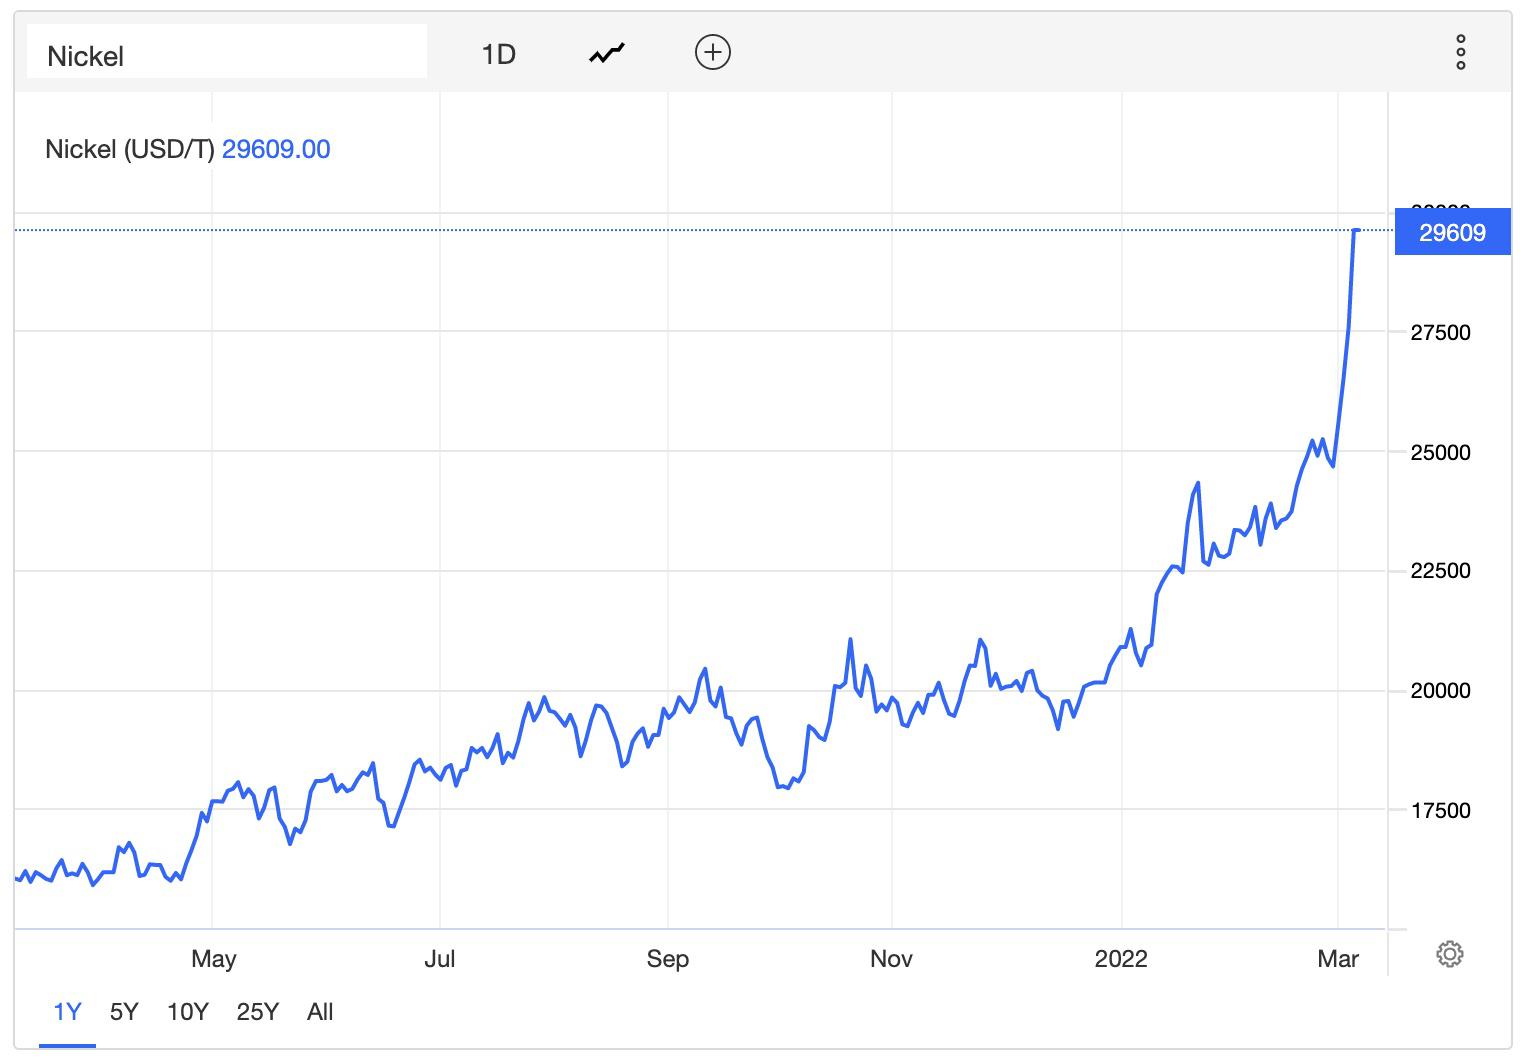Open the three-dot options menu

point(1460,52)
